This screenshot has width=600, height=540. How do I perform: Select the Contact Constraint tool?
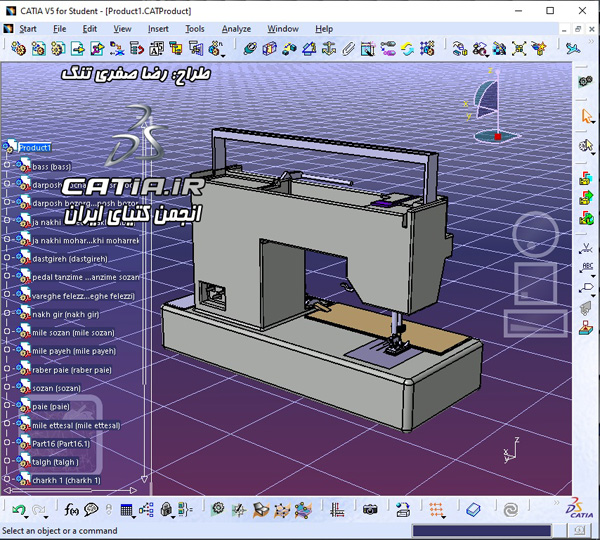pos(270,49)
